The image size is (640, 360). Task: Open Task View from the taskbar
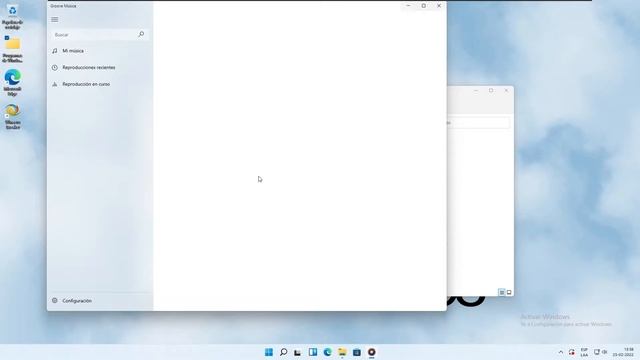(x=298, y=352)
